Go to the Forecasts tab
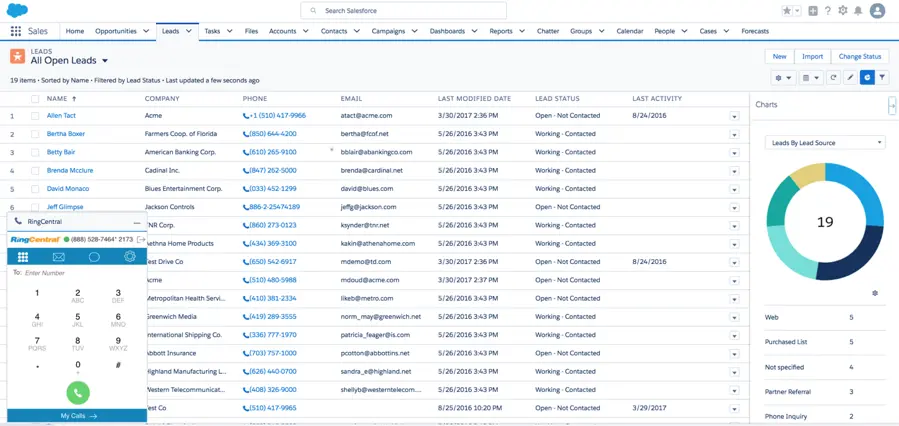This screenshot has width=899, height=426. (755, 31)
